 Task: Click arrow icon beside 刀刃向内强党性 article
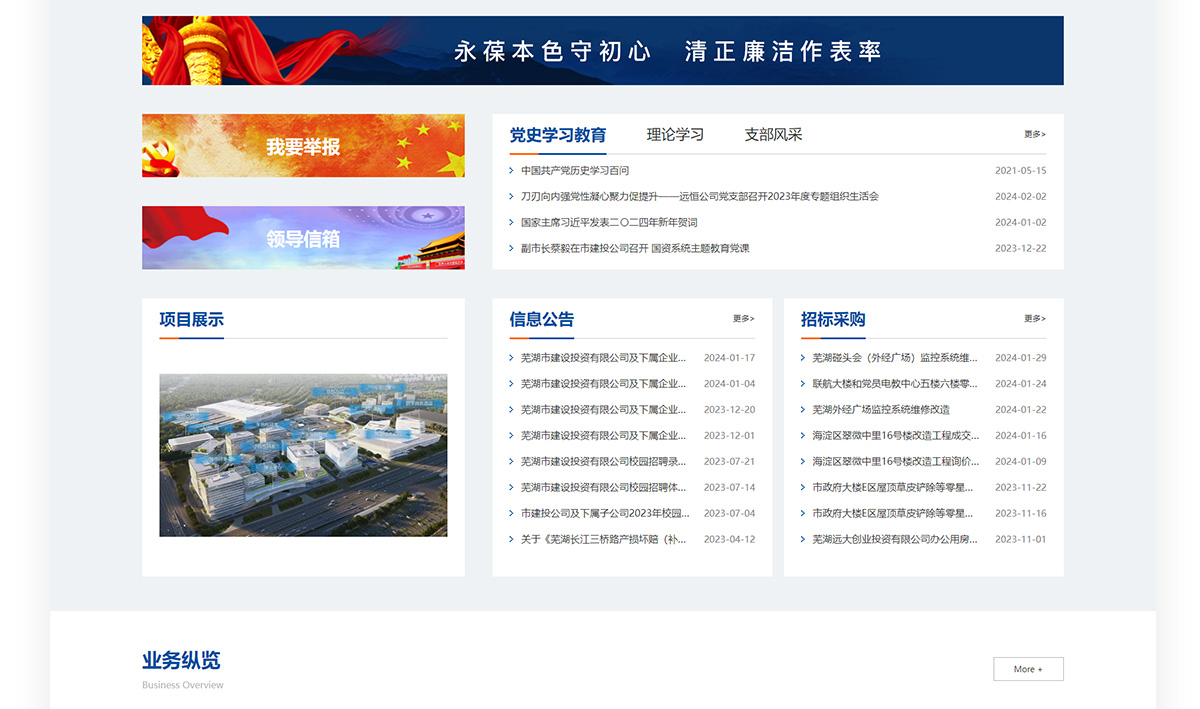click(512, 197)
